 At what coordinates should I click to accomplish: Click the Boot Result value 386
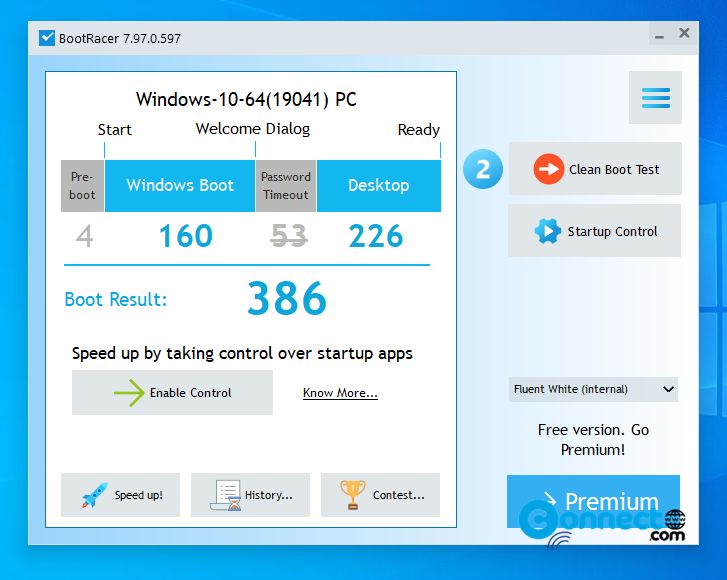pos(287,298)
